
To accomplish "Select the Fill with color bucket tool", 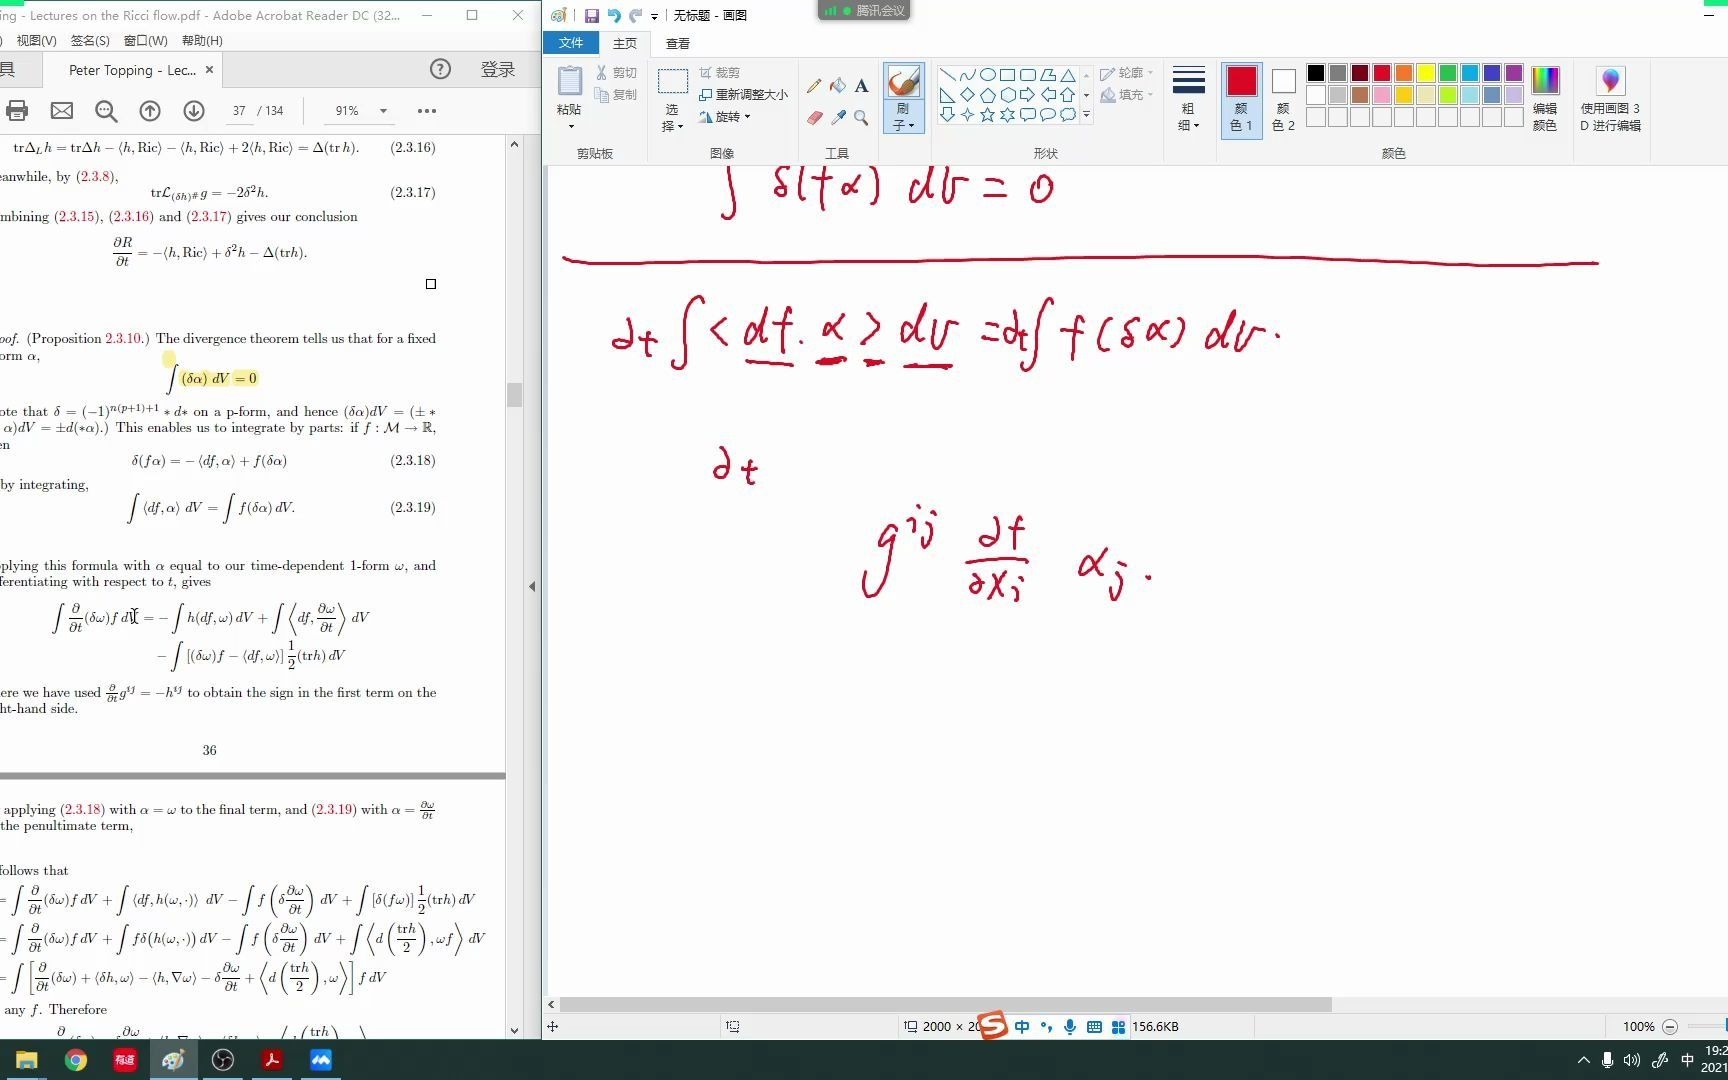I will (x=838, y=85).
